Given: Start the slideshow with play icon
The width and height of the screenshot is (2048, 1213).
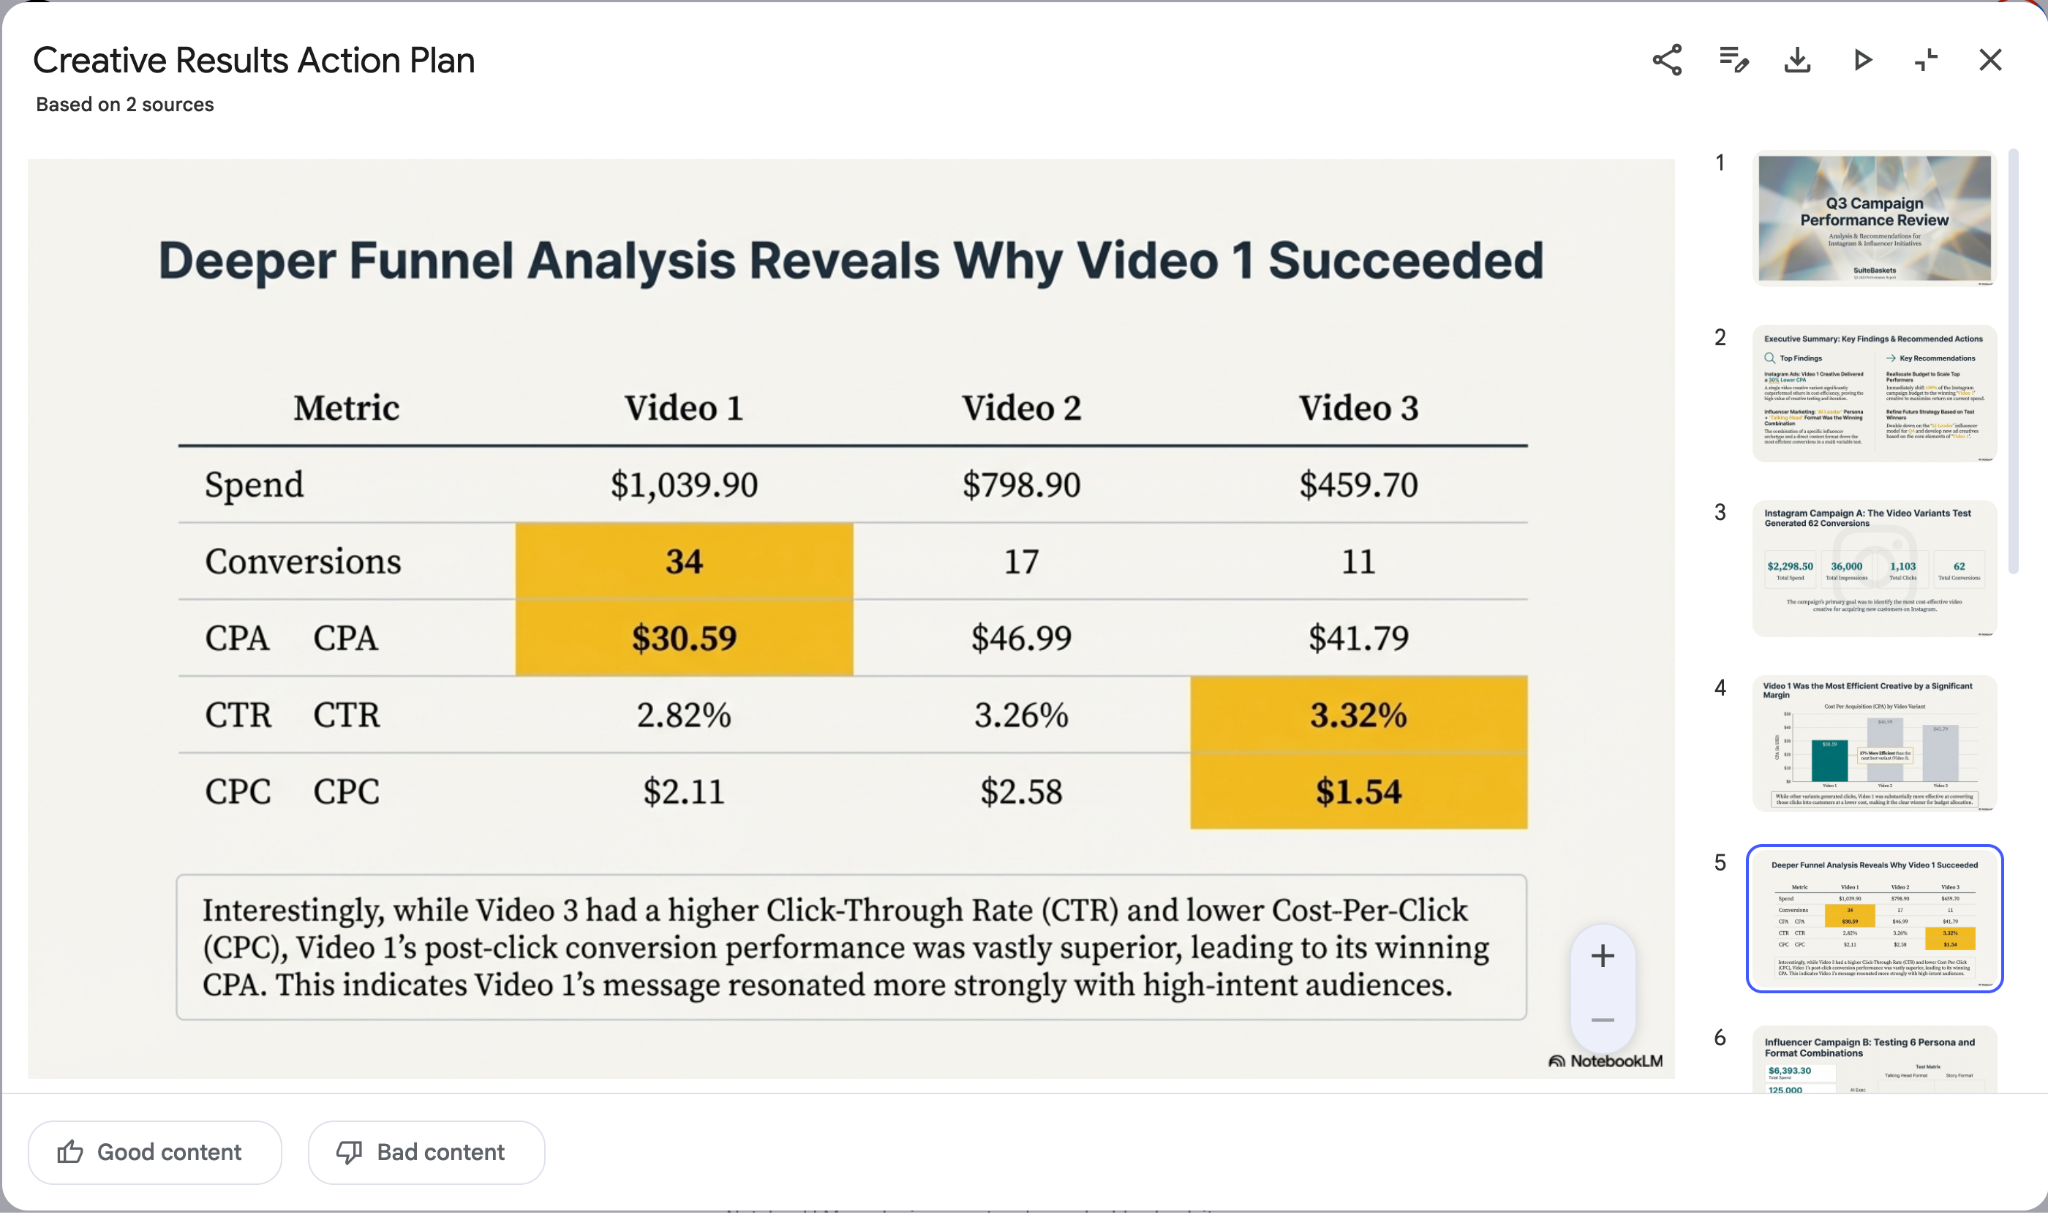Looking at the screenshot, I should click(x=1862, y=60).
